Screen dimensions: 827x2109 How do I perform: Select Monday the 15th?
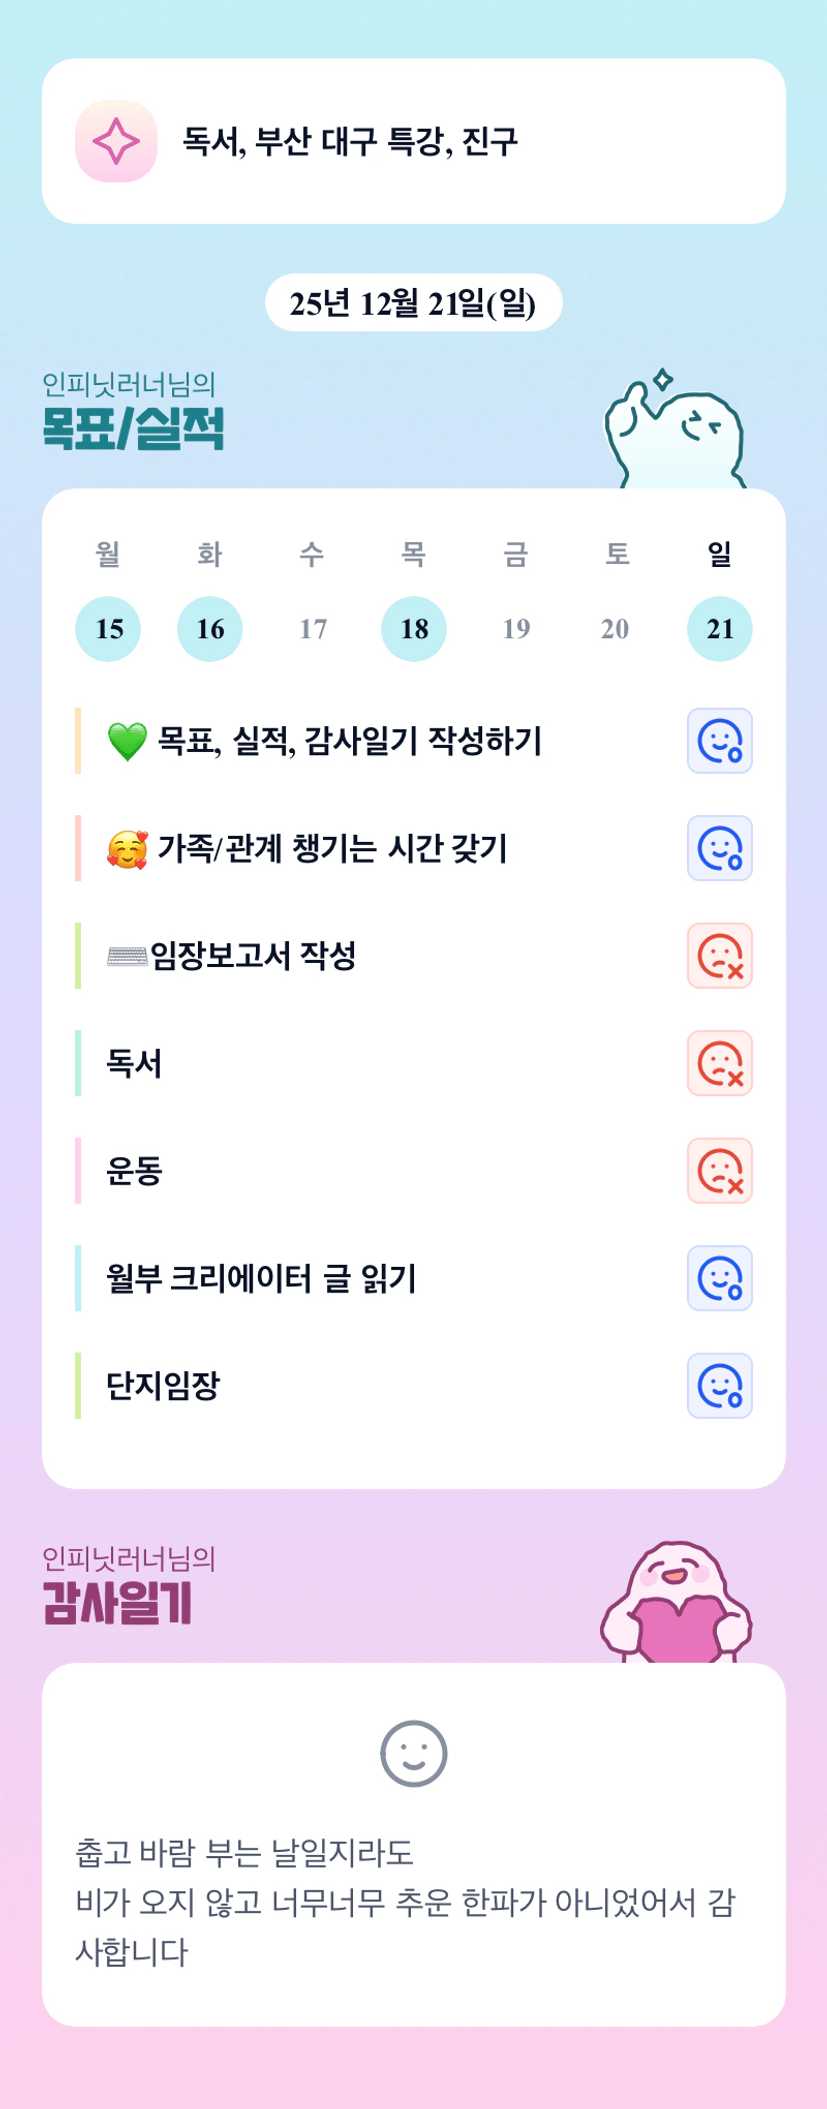(x=108, y=629)
